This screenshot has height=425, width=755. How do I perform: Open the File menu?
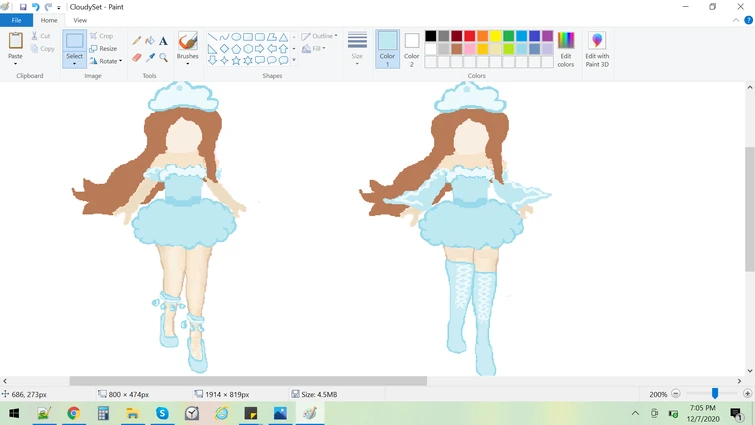[16, 20]
